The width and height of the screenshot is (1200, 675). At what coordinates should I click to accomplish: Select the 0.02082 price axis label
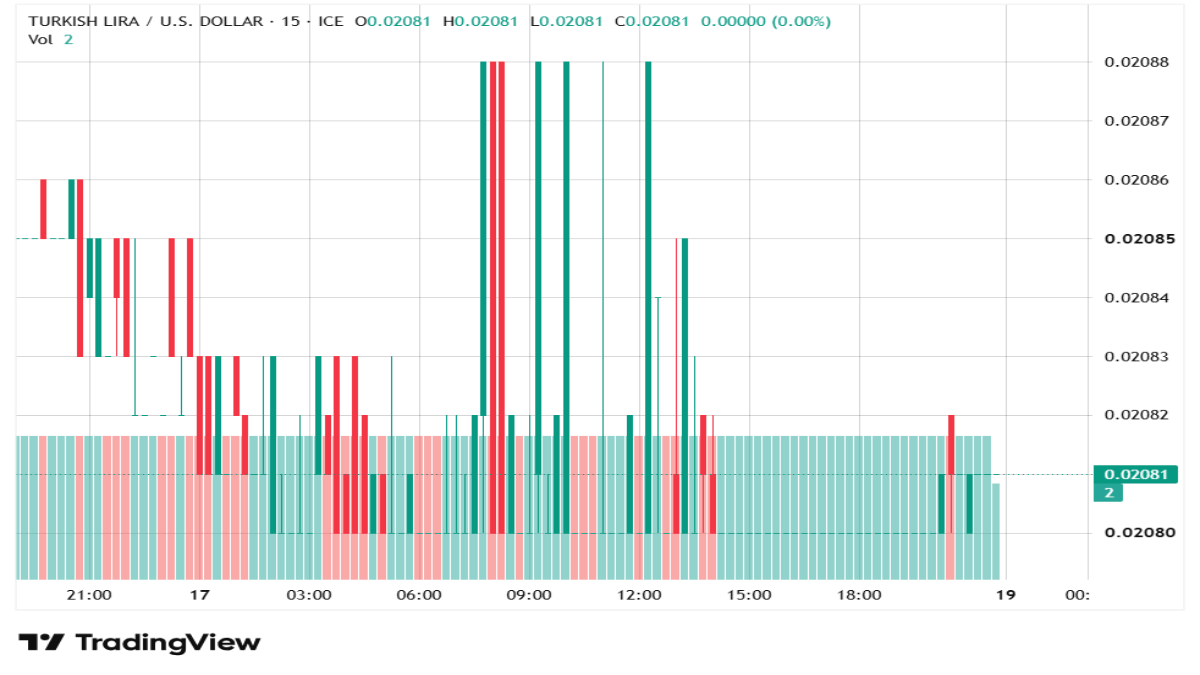point(1137,415)
